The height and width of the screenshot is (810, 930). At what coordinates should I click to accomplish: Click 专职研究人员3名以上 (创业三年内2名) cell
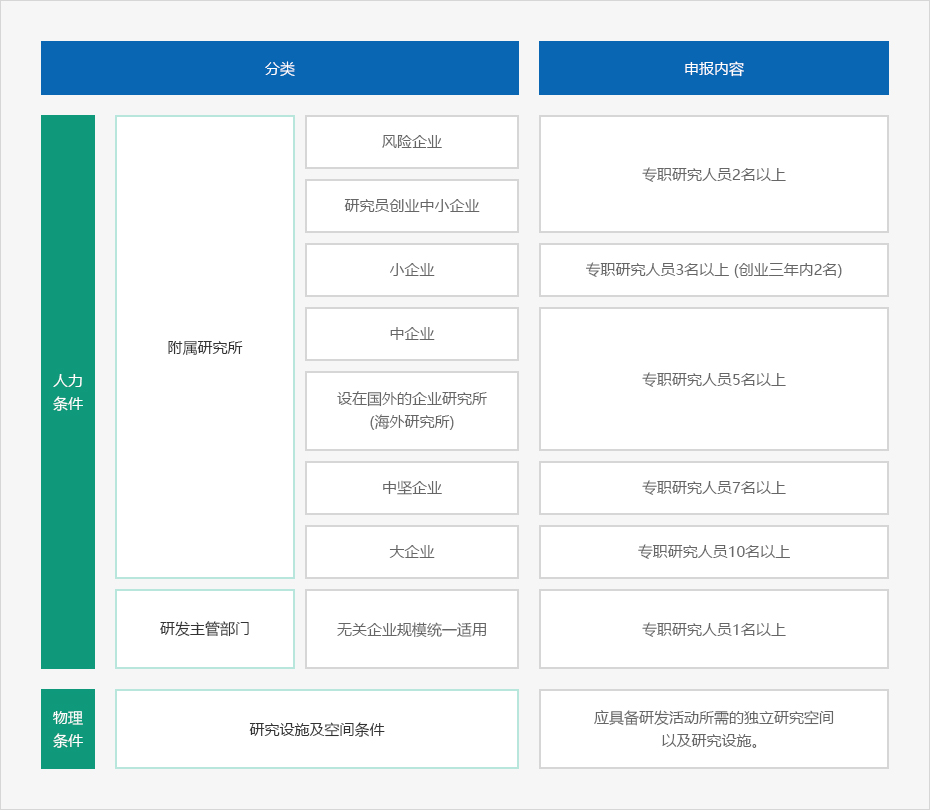[714, 270]
